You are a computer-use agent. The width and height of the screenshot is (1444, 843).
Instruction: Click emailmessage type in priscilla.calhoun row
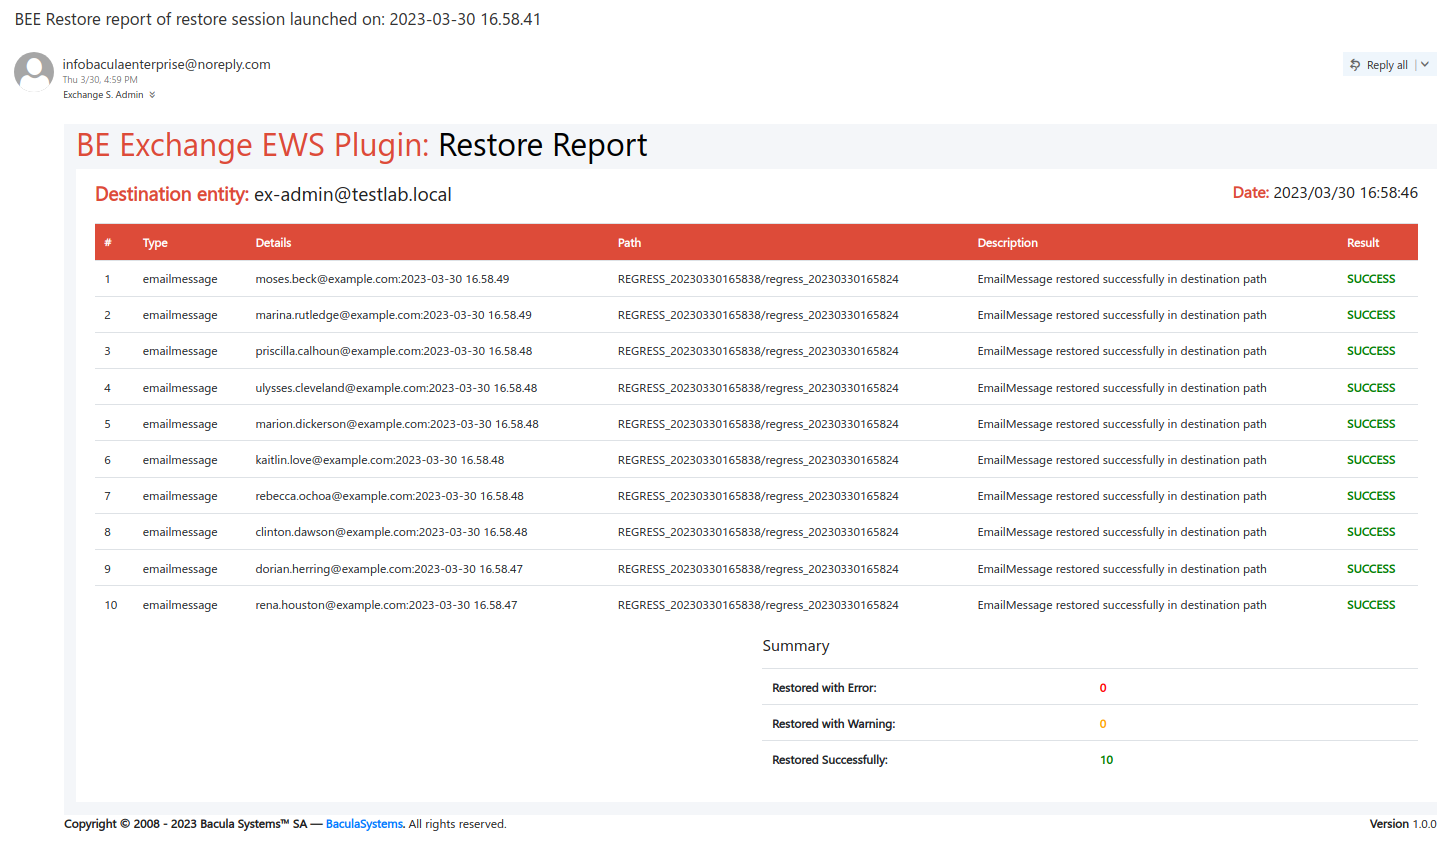180,351
